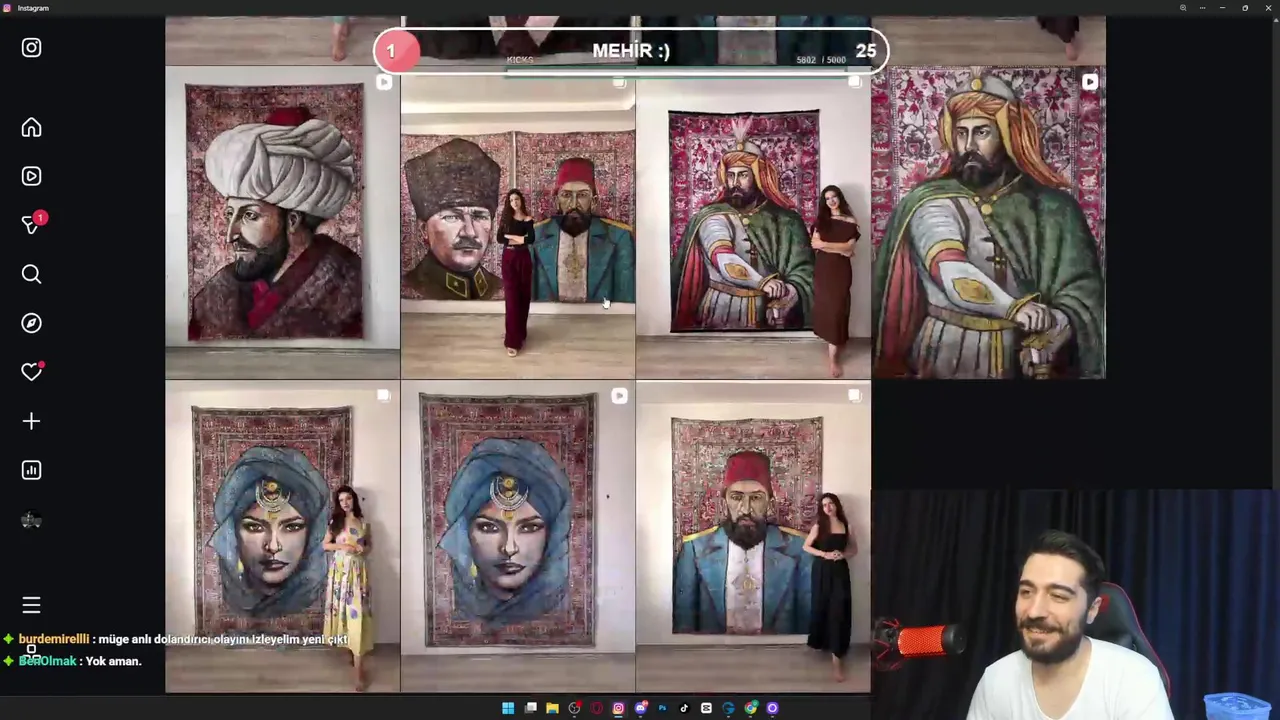The width and height of the screenshot is (1280, 720).
Task: Open TikTok from the taskbar
Action: pos(684,708)
